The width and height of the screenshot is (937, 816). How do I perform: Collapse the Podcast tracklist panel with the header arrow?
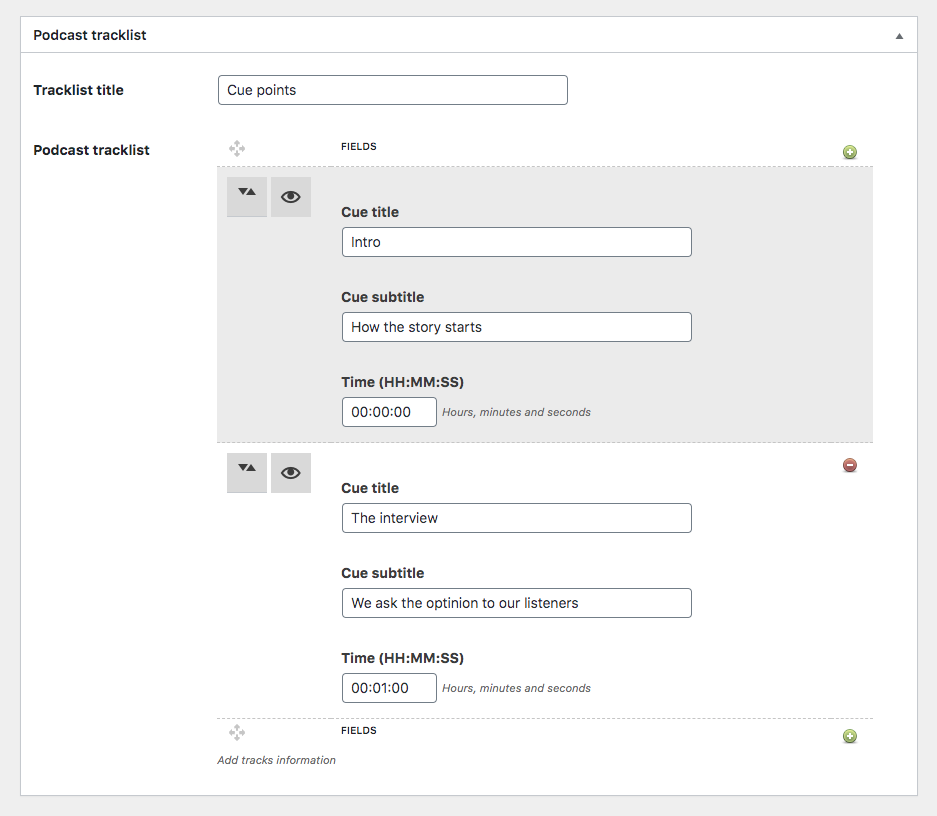(899, 36)
